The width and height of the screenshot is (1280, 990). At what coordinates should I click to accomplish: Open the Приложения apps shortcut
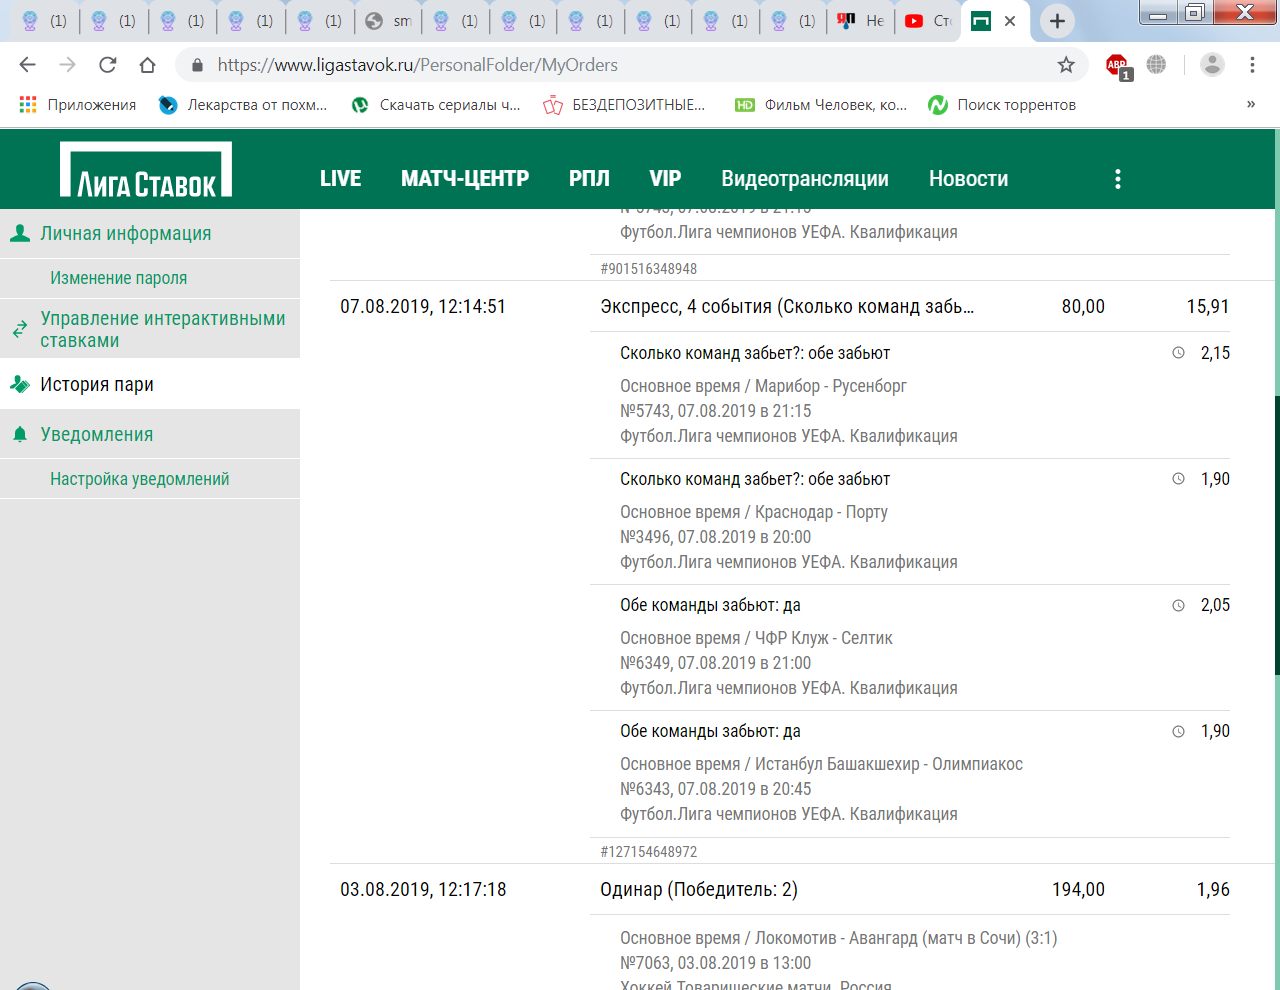[77, 105]
